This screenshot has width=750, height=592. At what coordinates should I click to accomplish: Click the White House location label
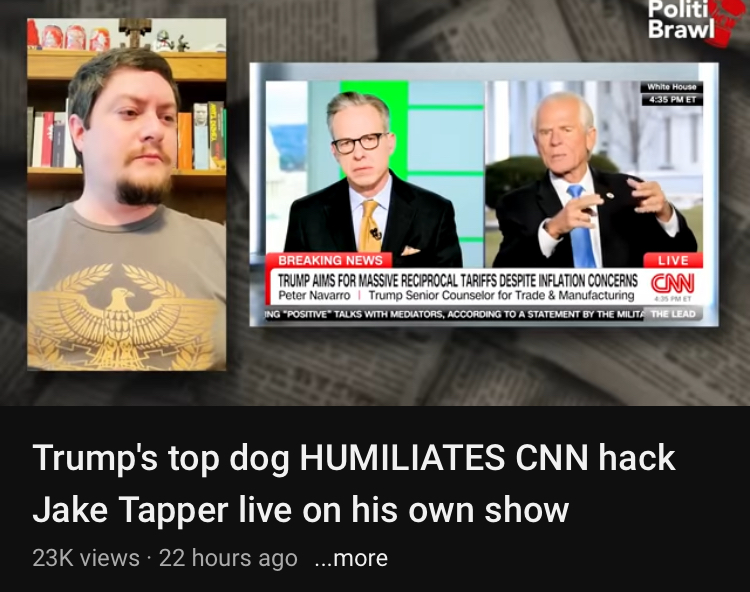tap(672, 87)
